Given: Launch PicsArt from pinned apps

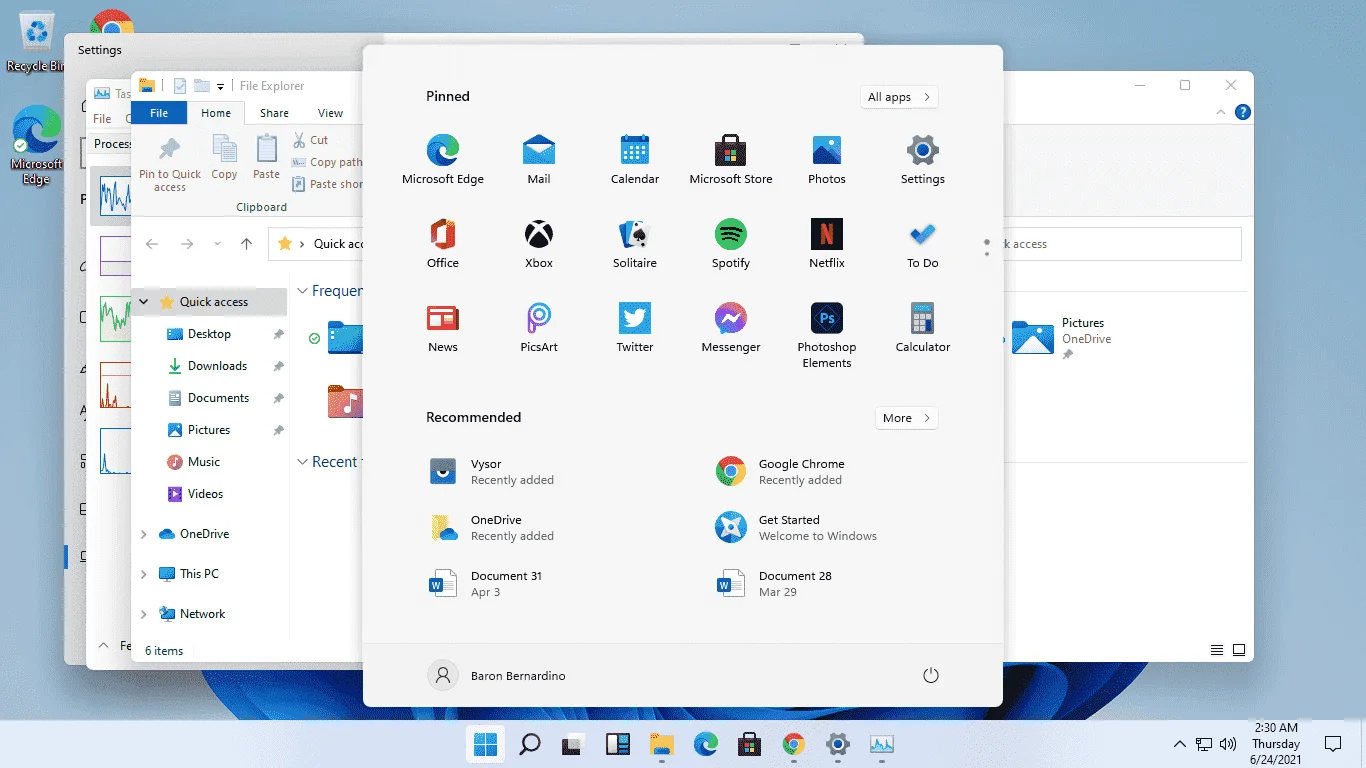Looking at the screenshot, I should 539,328.
